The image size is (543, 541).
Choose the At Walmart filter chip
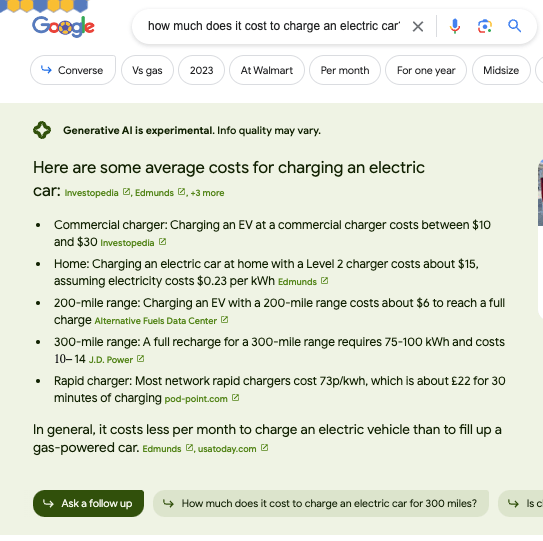click(x=267, y=70)
